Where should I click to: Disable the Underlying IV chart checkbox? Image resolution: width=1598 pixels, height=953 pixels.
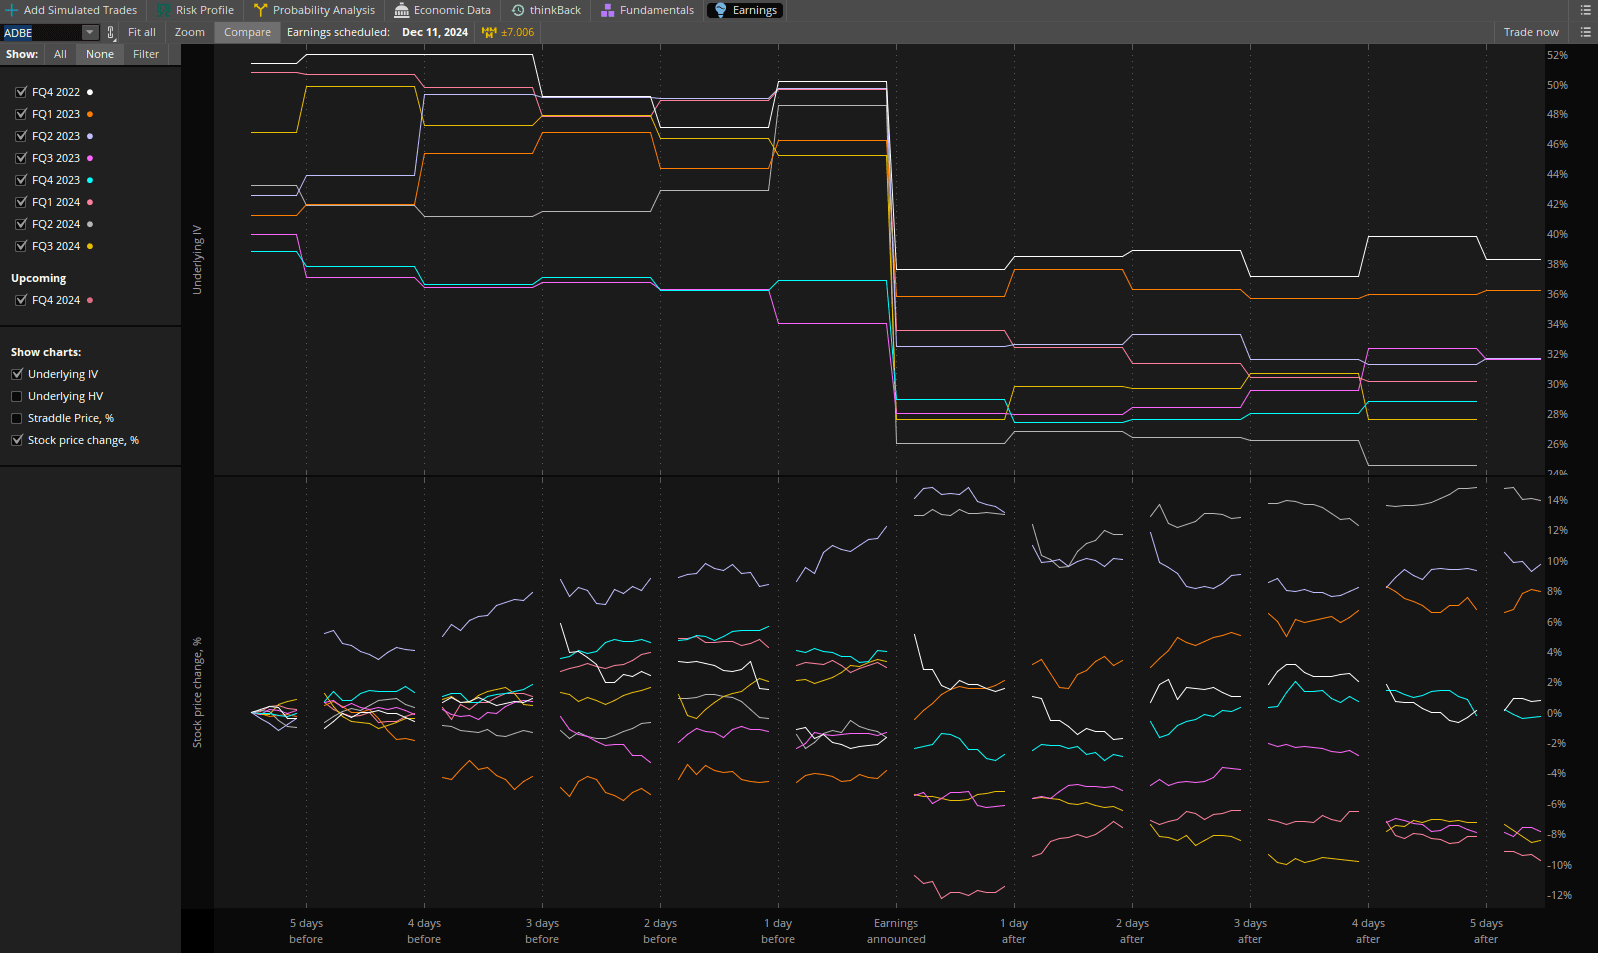pyautogui.click(x=17, y=374)
